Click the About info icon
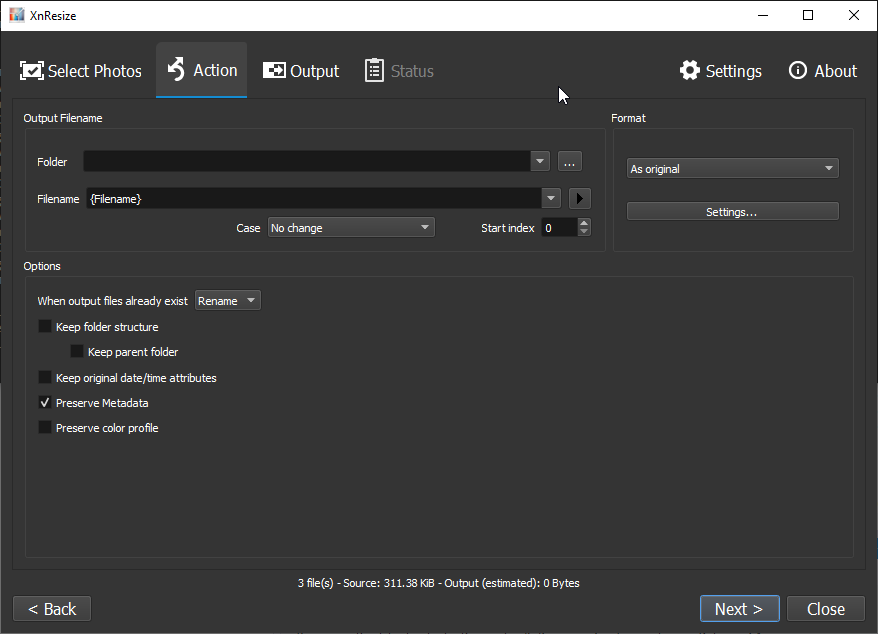 (797, 70)
